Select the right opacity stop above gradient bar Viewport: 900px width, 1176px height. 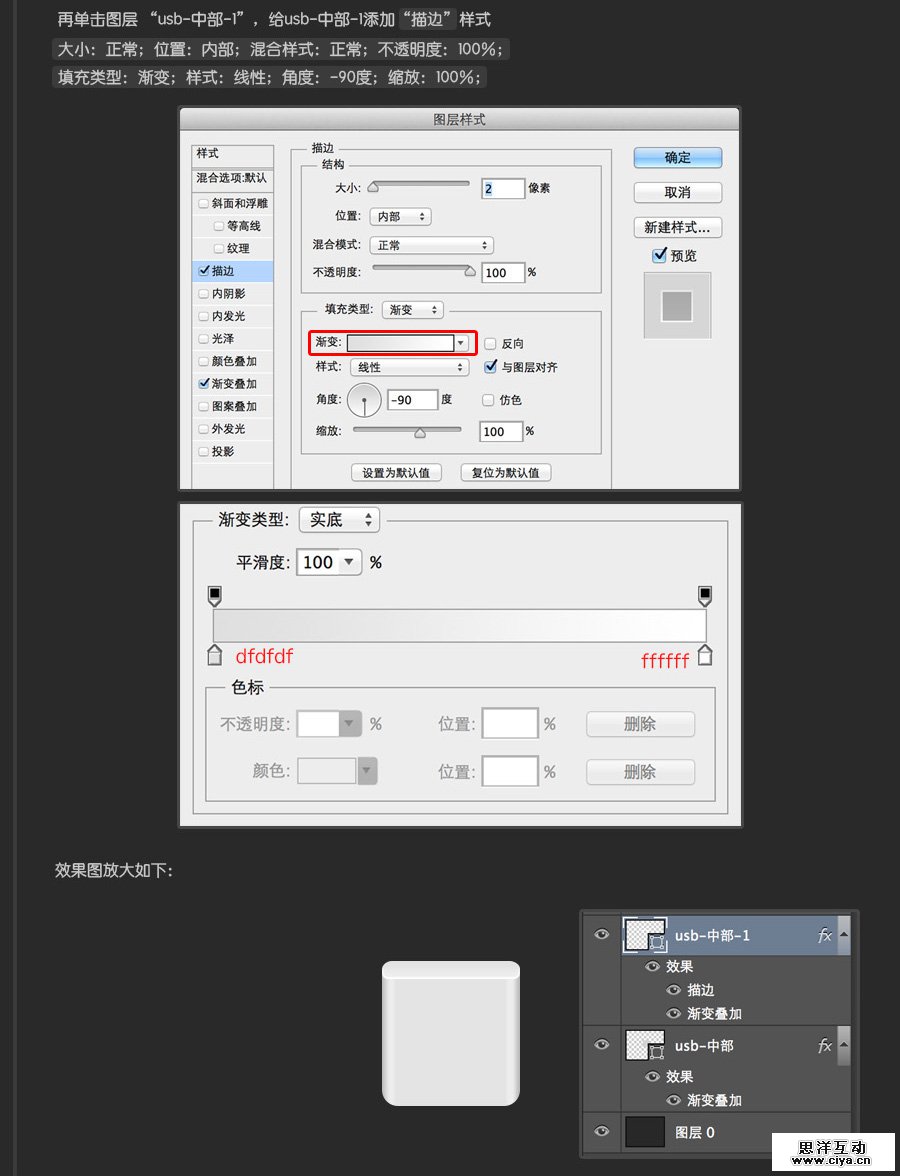[x=705, y=595]
